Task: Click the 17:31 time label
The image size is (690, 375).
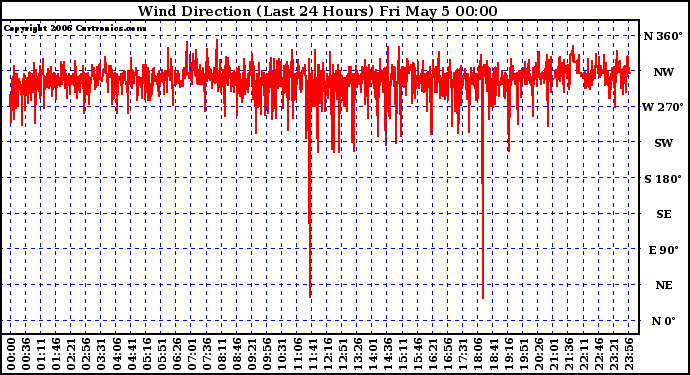Action: click(x=462, y=354)
